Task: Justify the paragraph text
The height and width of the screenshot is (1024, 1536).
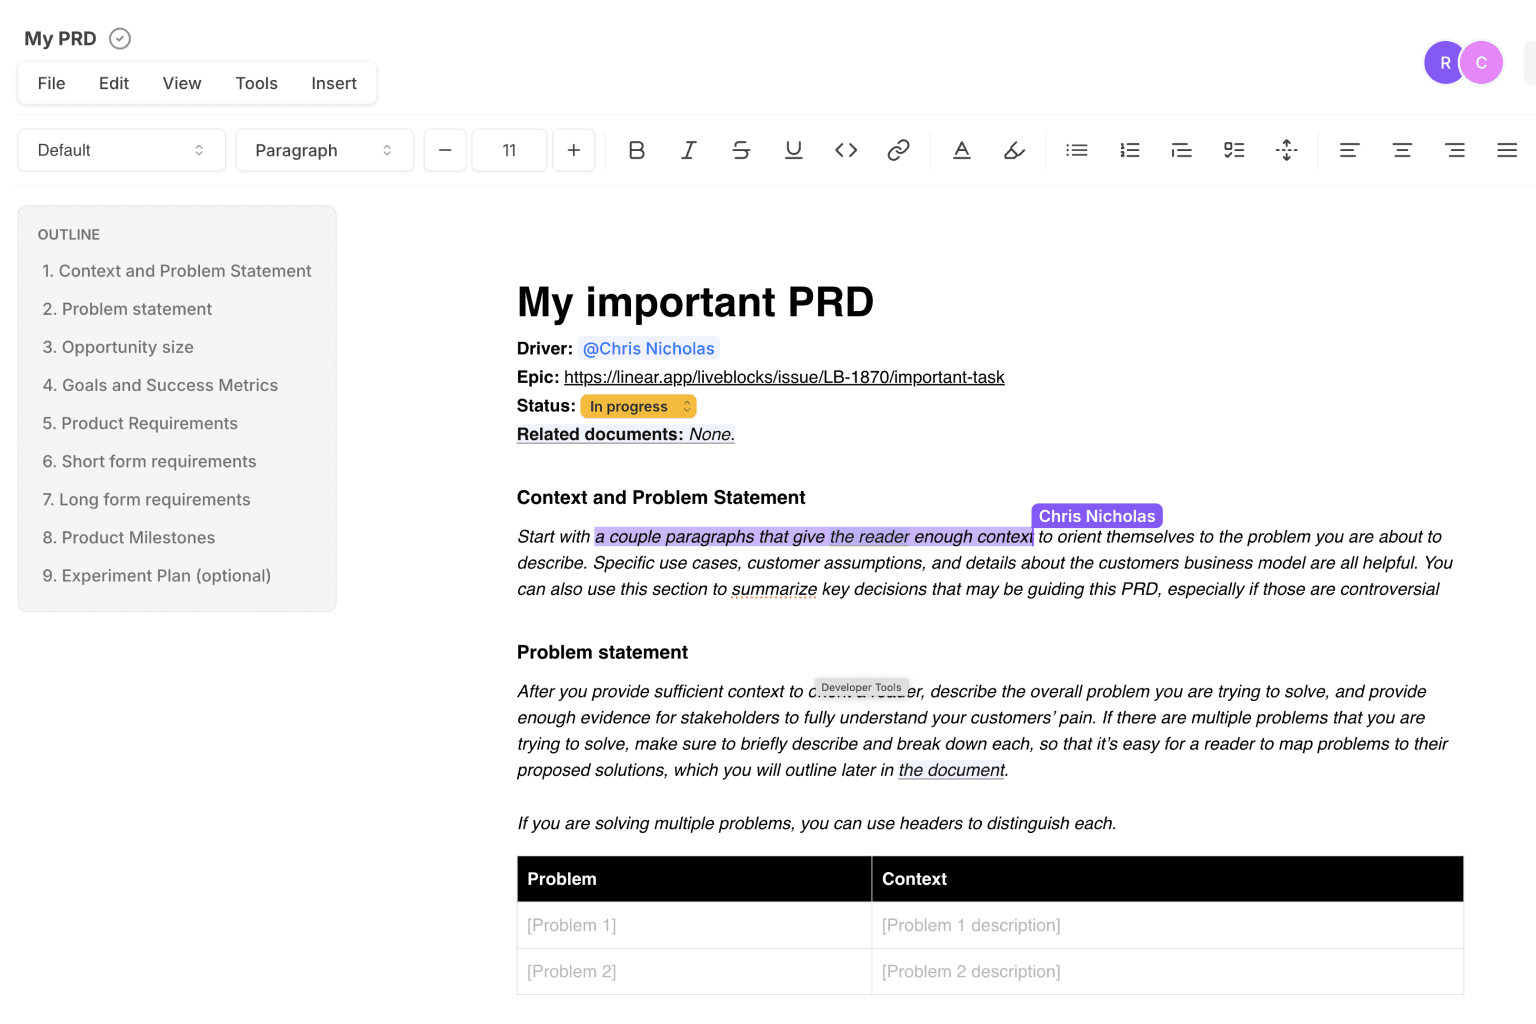Action: 1507,150
